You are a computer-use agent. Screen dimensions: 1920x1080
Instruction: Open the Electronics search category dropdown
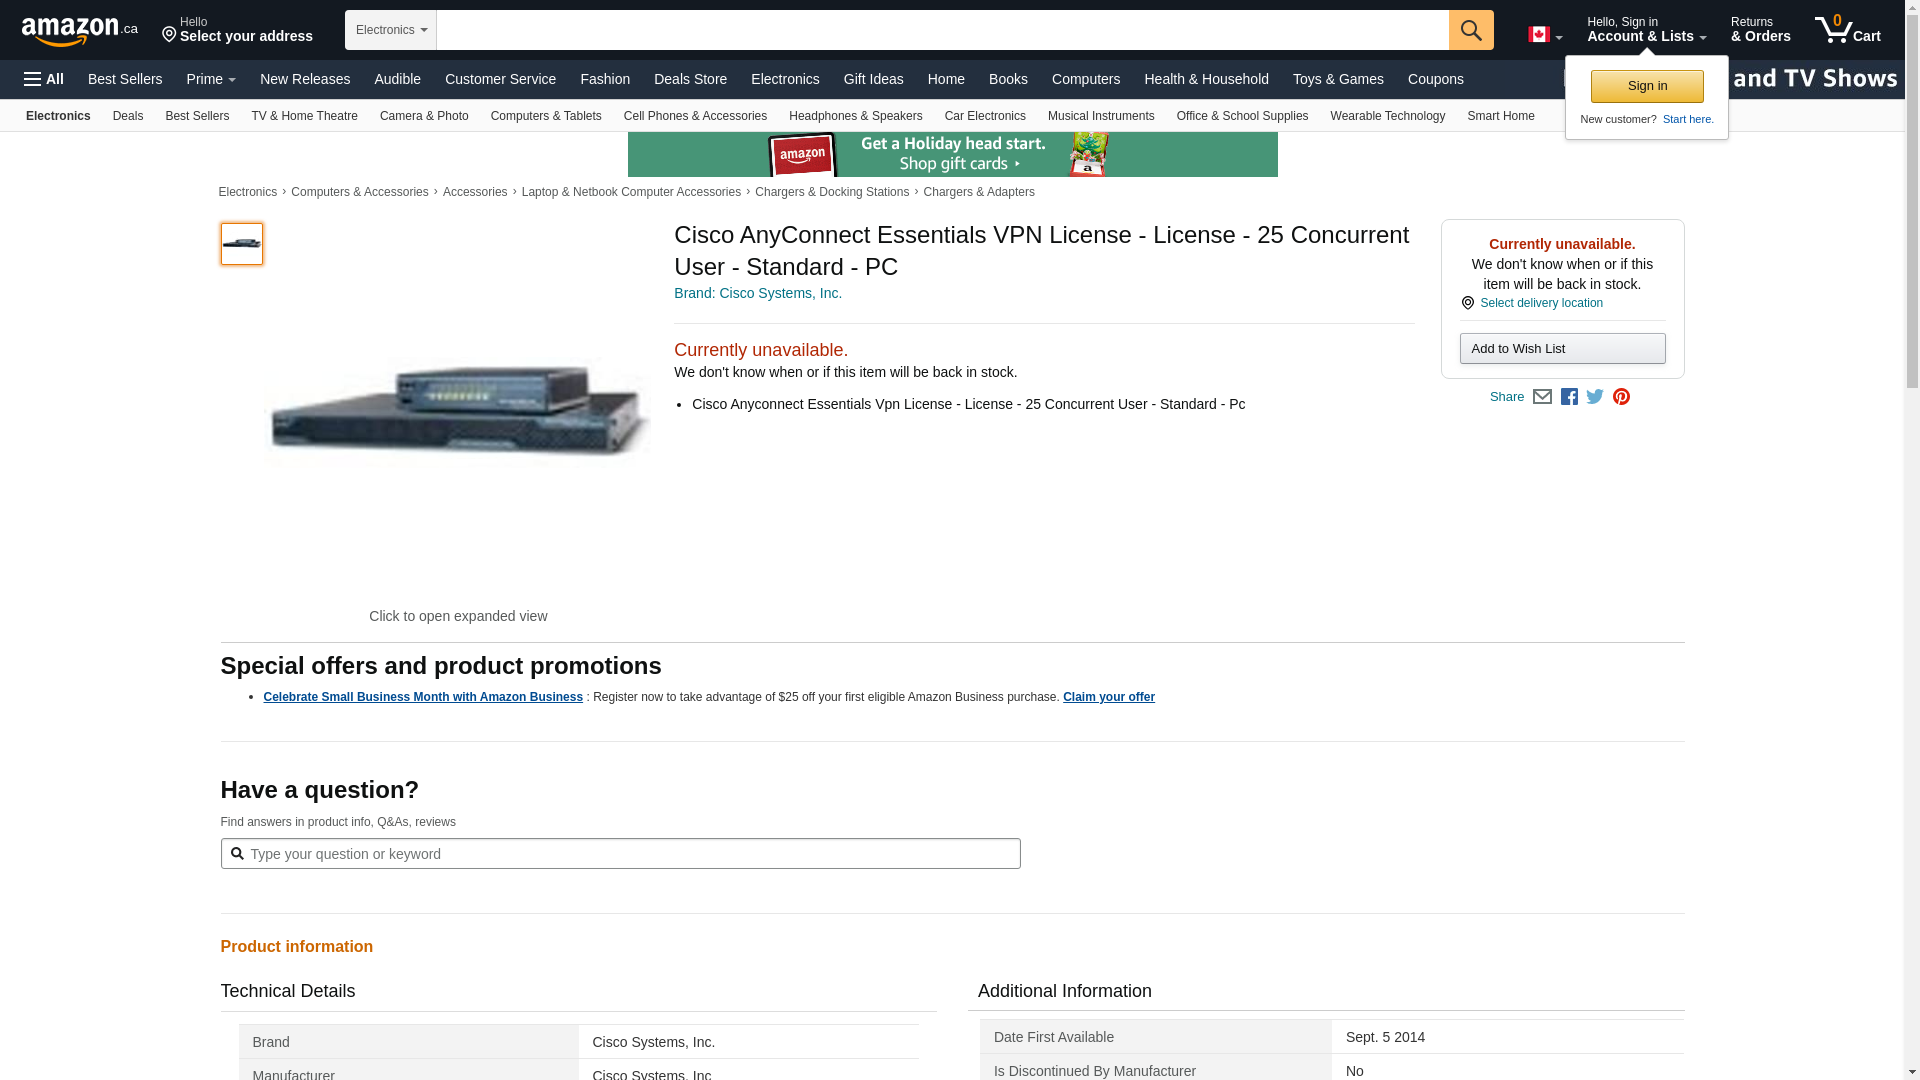point(391,30)
